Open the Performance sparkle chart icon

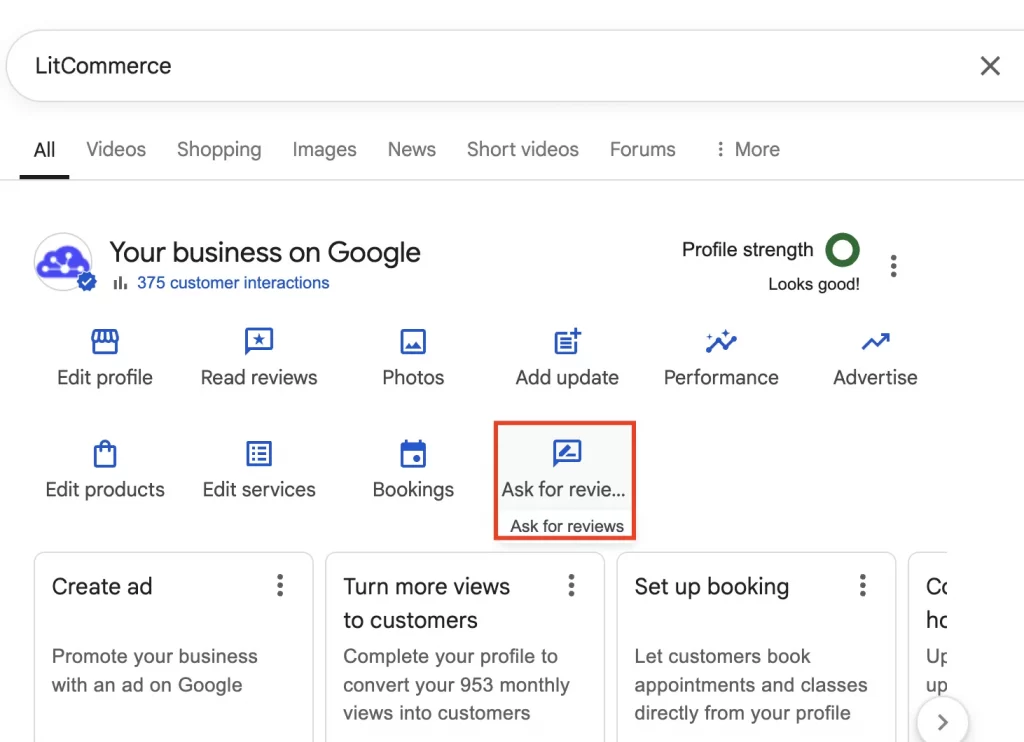pyautogui.click(x=721, y=341)
